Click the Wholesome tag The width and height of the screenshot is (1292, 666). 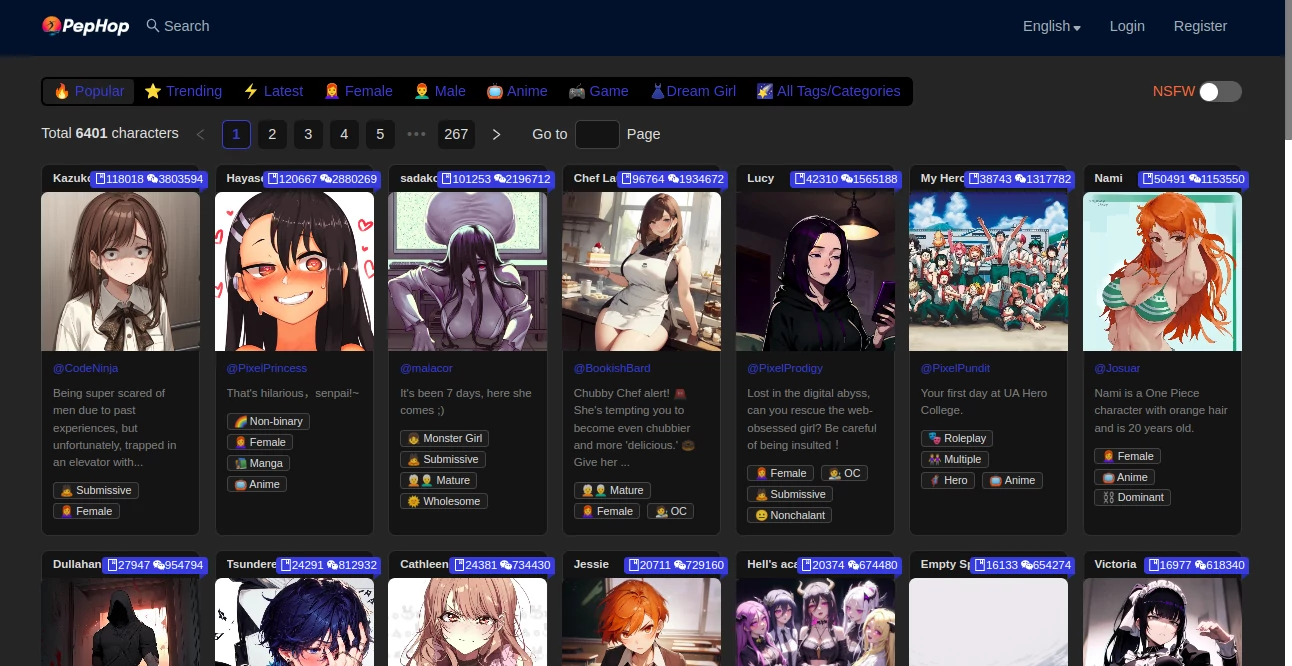click(x=444, y=501)
